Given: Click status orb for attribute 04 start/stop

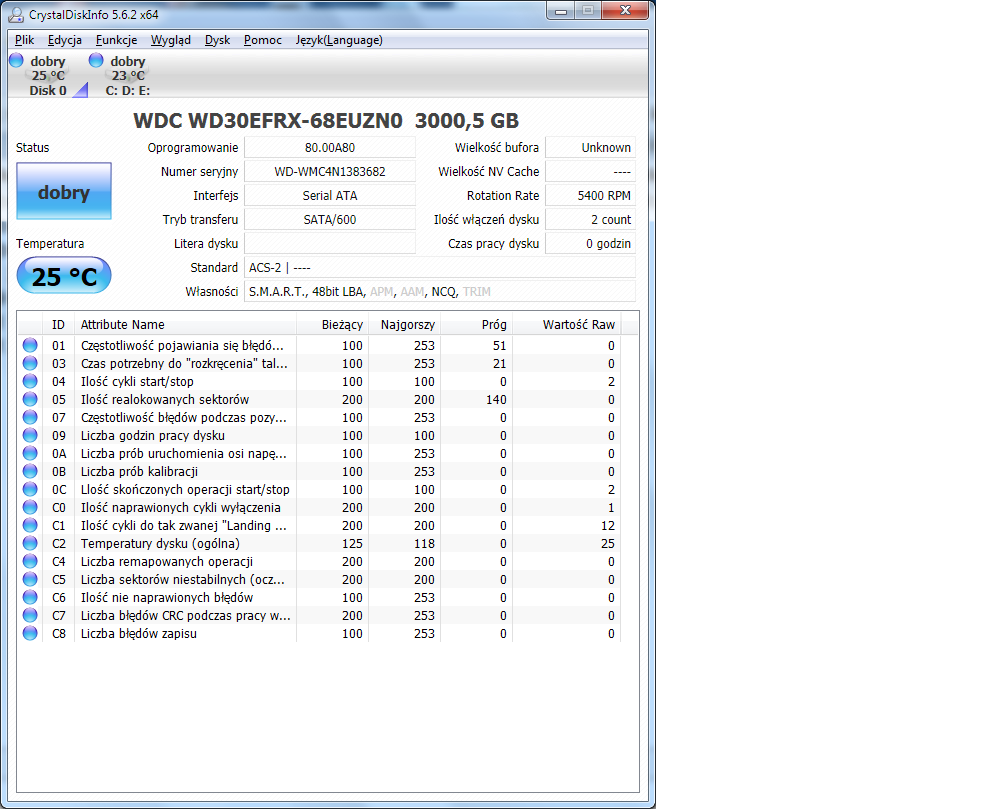Looking at the screenshot, I should [x=30, y=382].
